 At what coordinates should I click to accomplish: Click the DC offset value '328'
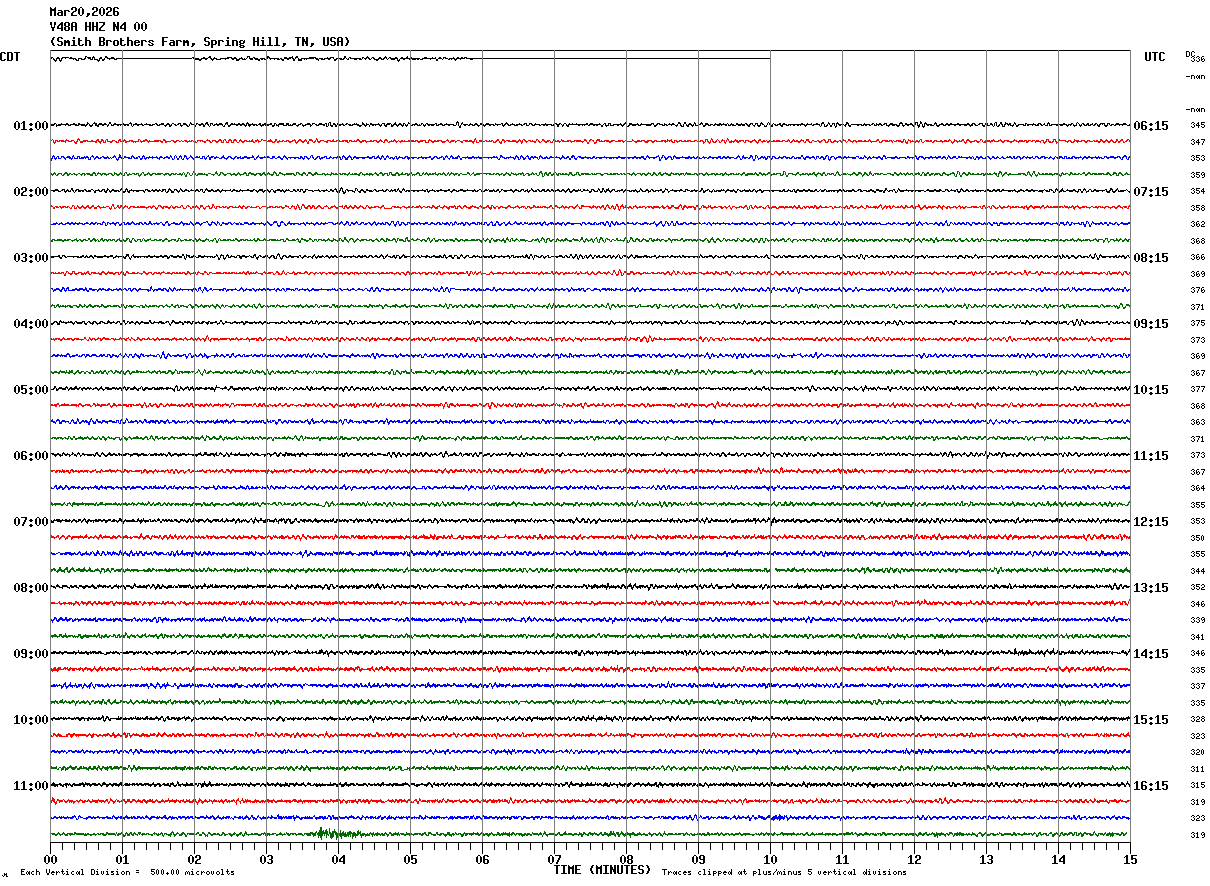pyautogui.click(x=1197, y=720)
